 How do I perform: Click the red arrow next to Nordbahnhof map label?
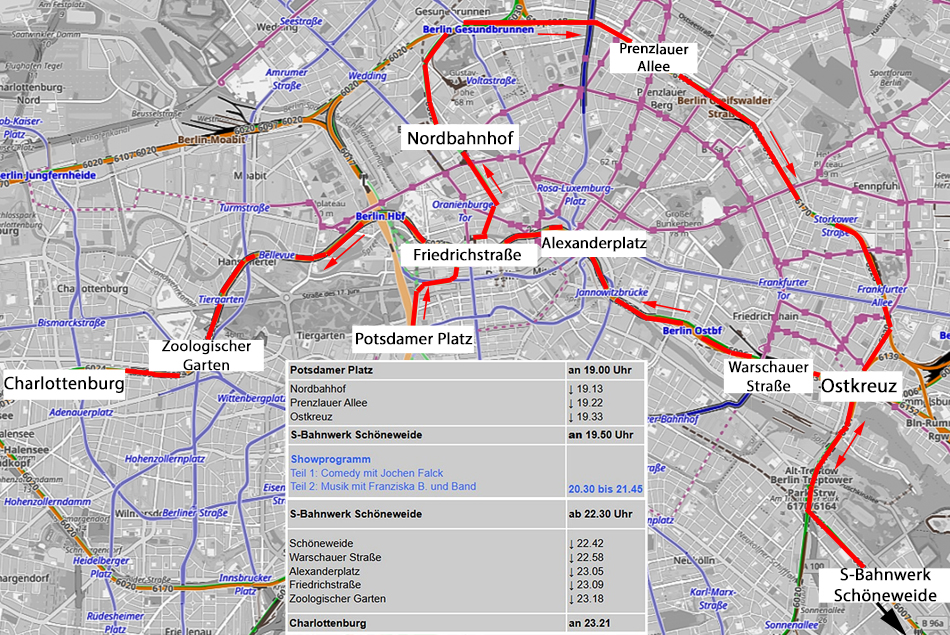tap(493, 181)
